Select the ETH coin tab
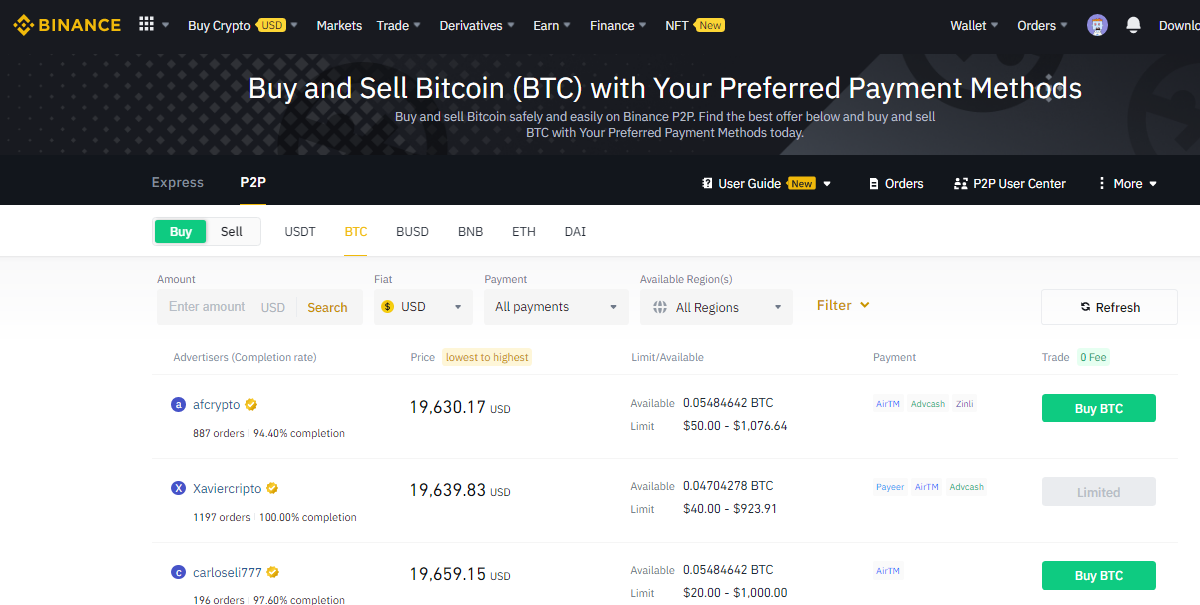Screen dimensions: 1200x605 tap(524, 232)
